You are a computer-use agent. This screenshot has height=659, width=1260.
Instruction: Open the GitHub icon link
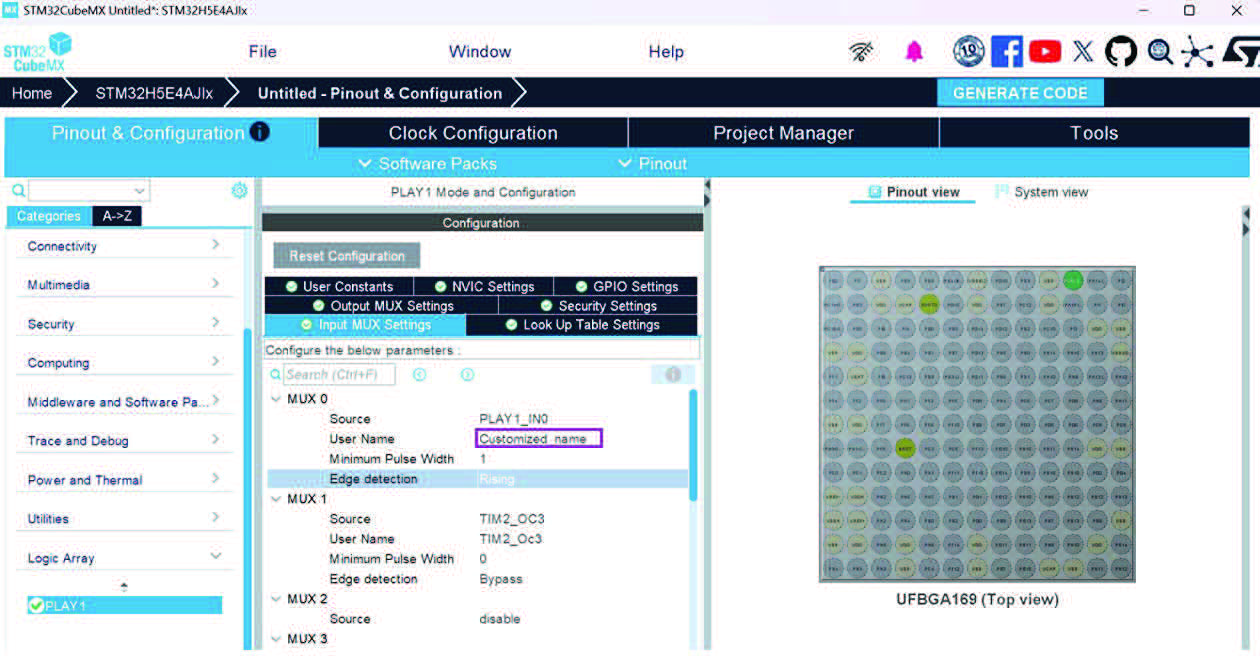pos(1121,51)
